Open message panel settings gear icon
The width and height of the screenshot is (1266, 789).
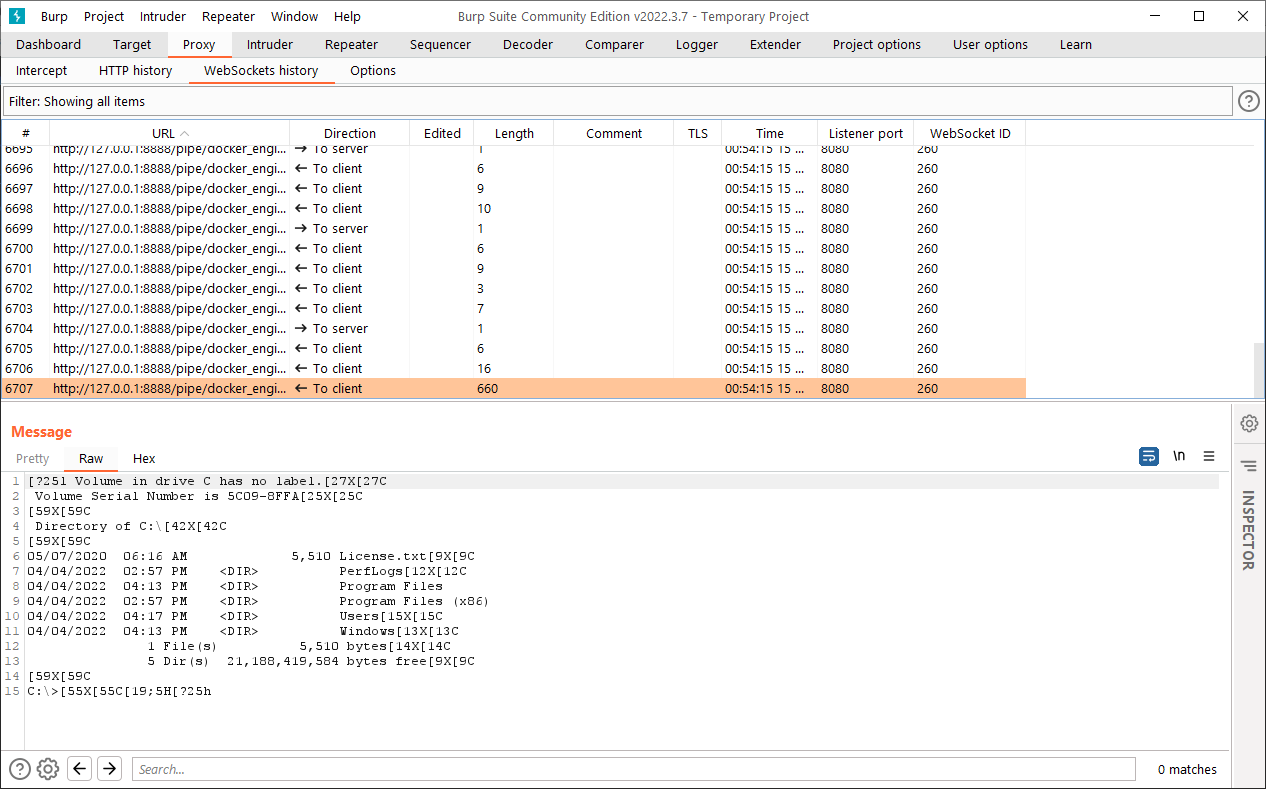[x=1249, y=423]
